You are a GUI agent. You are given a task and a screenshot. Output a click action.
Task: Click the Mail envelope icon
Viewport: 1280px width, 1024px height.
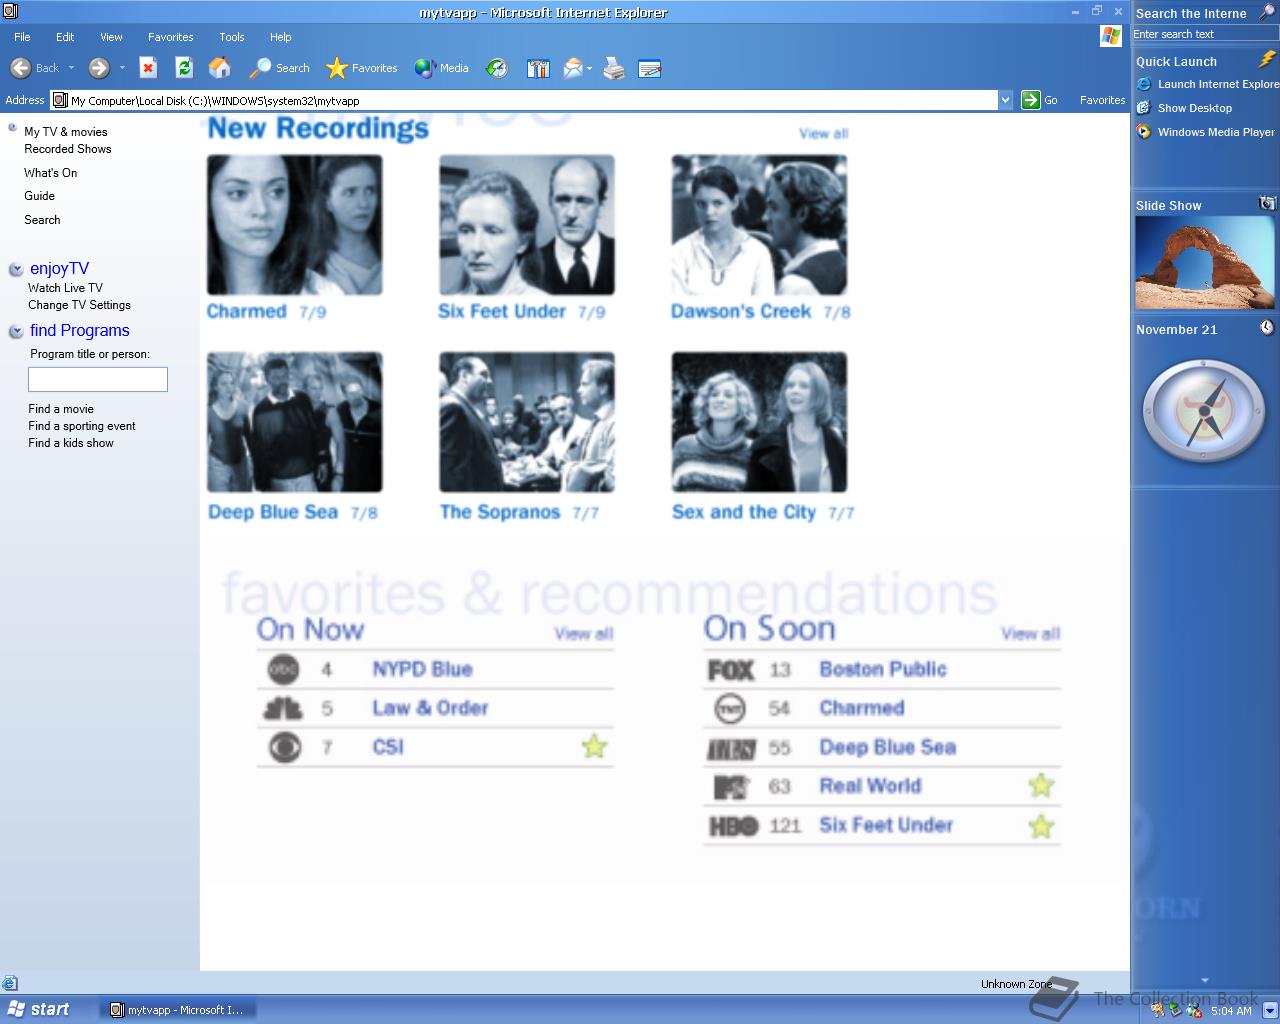pos(573,68)
